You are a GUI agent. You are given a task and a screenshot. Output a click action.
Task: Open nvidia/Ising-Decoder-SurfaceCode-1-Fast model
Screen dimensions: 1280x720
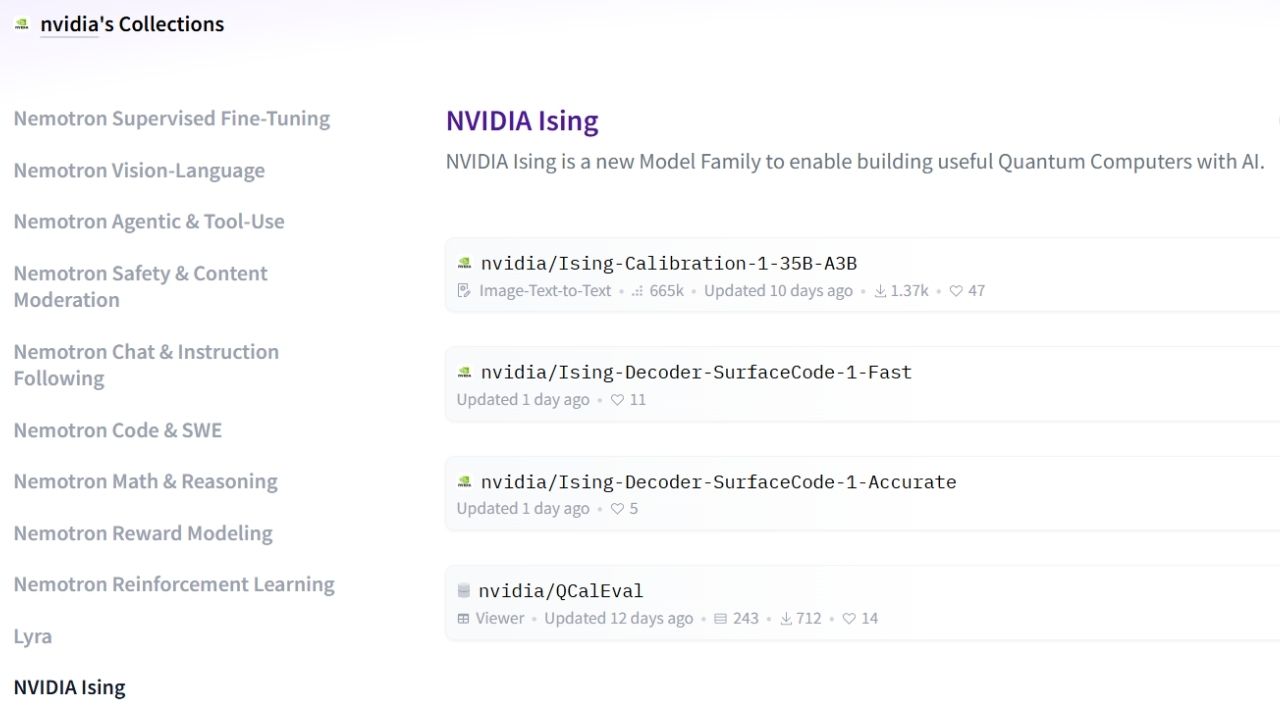[696, 372]
